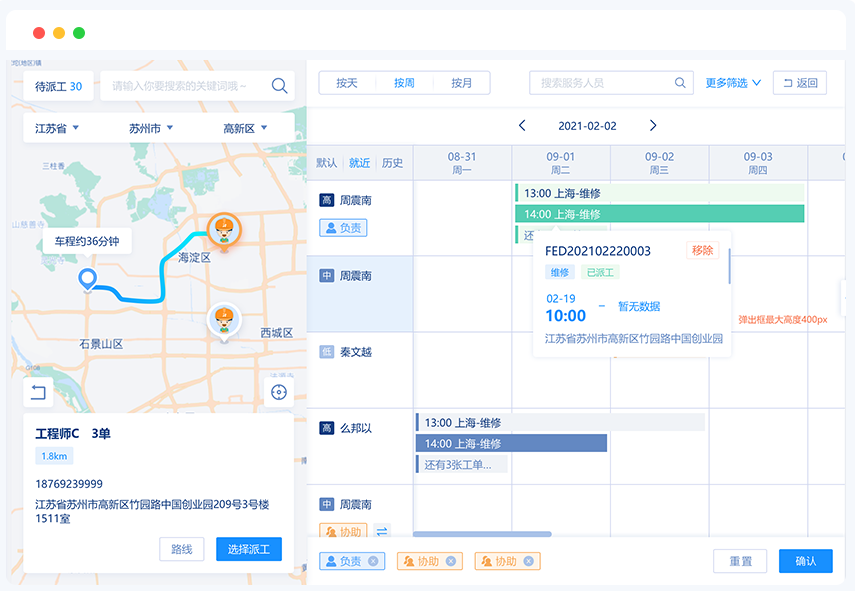855x591 pixels.
Task: Select 默认 sort tab
Action: click(327, 162)
